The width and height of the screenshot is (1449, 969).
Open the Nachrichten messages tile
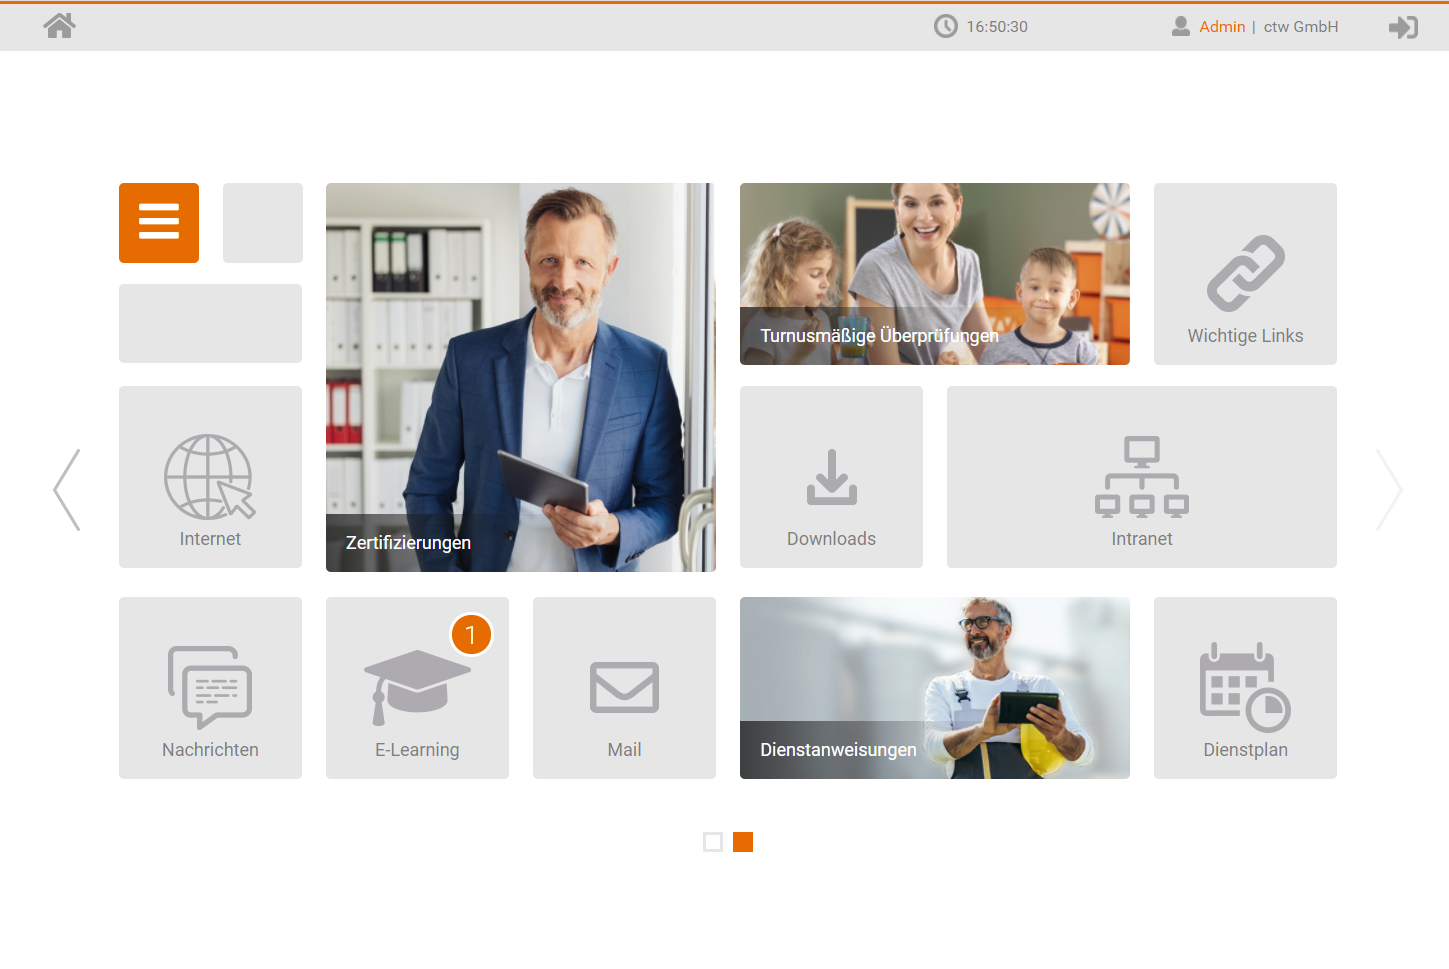[210, 688]
